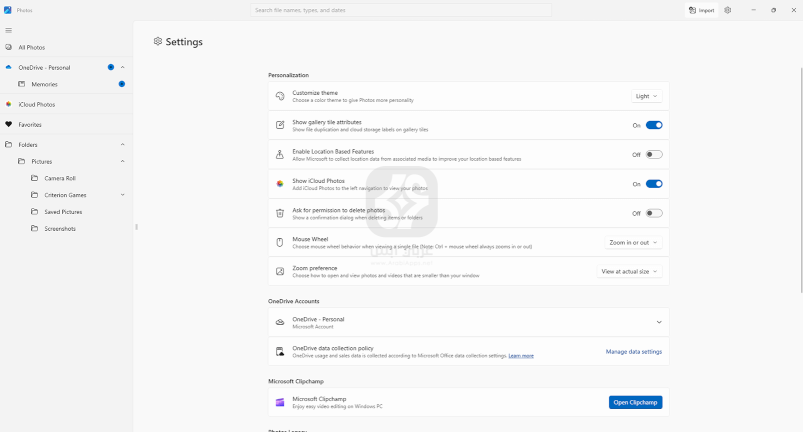Turn on Ask for permission to delete photos
The image size is (803, 432).
654,213
